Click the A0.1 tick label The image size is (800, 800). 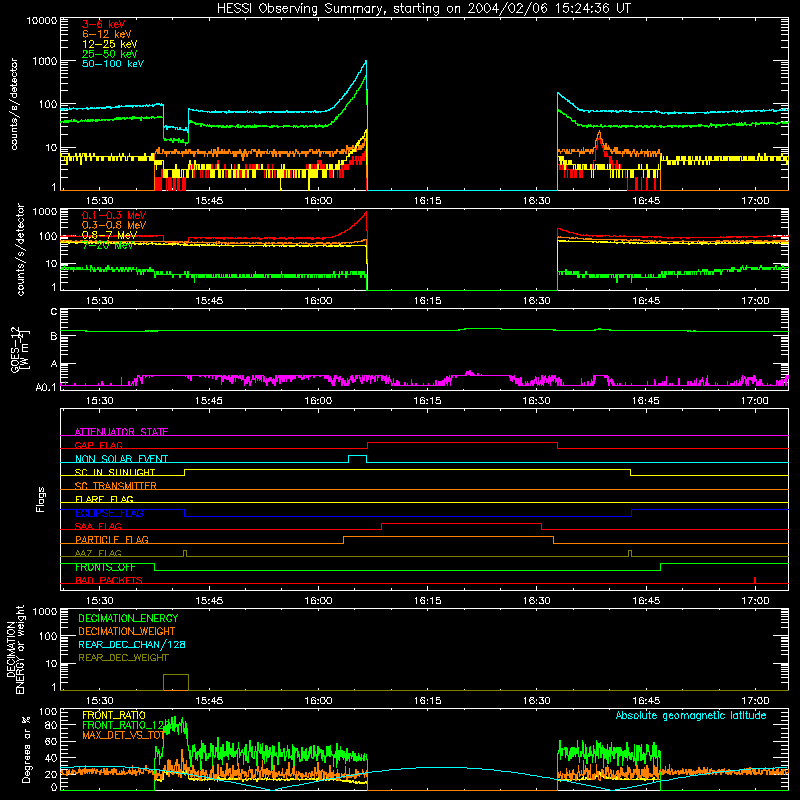click(x=46, y=387)
